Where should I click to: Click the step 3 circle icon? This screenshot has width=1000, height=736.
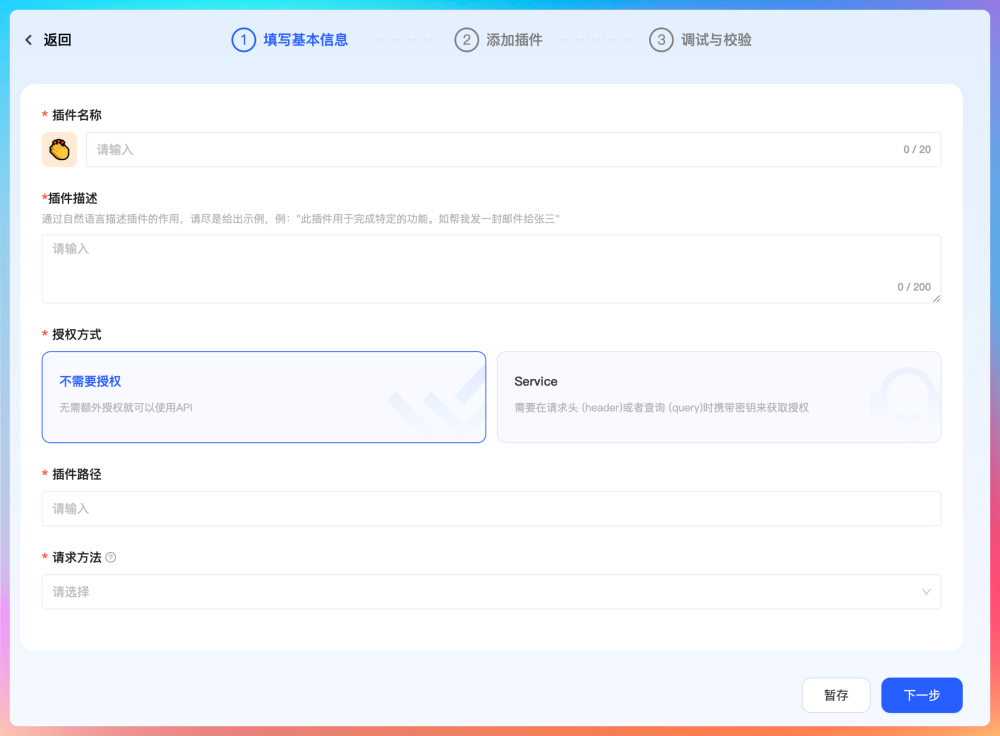pyautogui.click(x=661, y=40)
